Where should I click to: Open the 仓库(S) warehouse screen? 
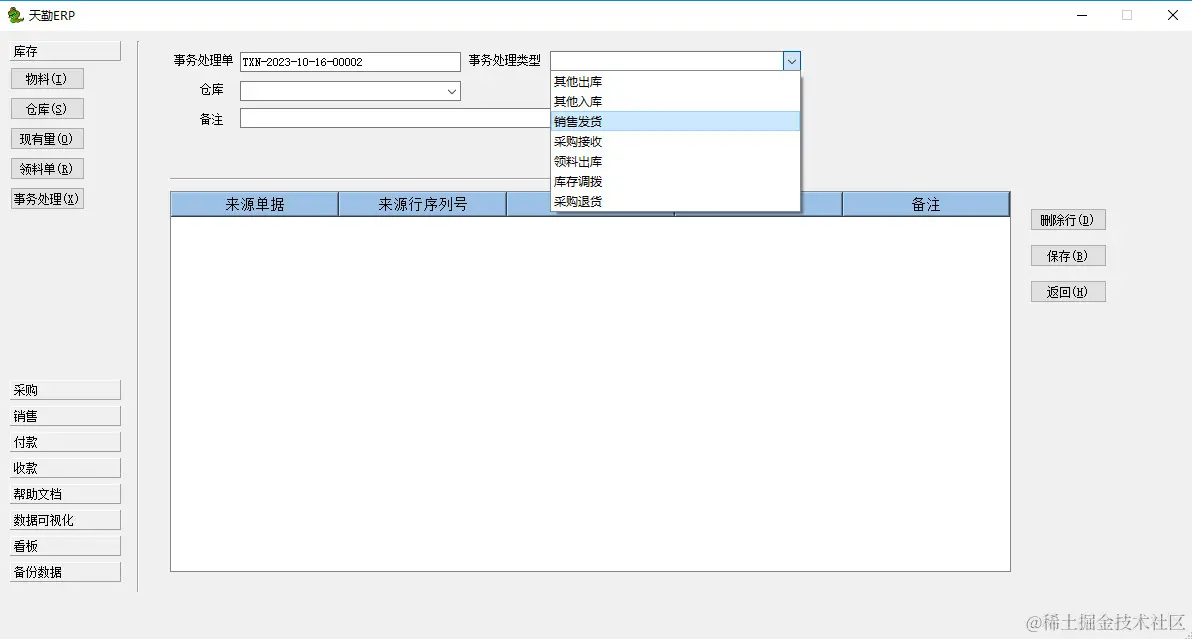(x=46, y=108)
